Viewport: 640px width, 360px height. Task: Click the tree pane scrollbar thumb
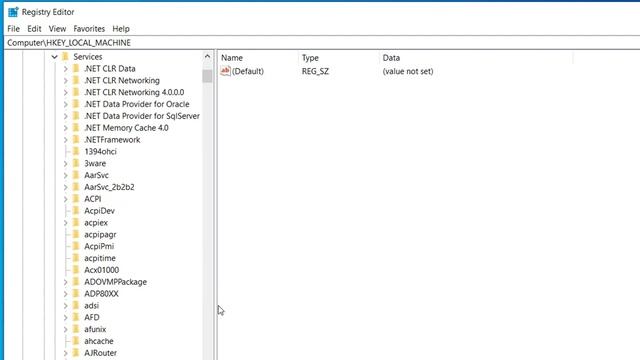(x=207, y=76)
